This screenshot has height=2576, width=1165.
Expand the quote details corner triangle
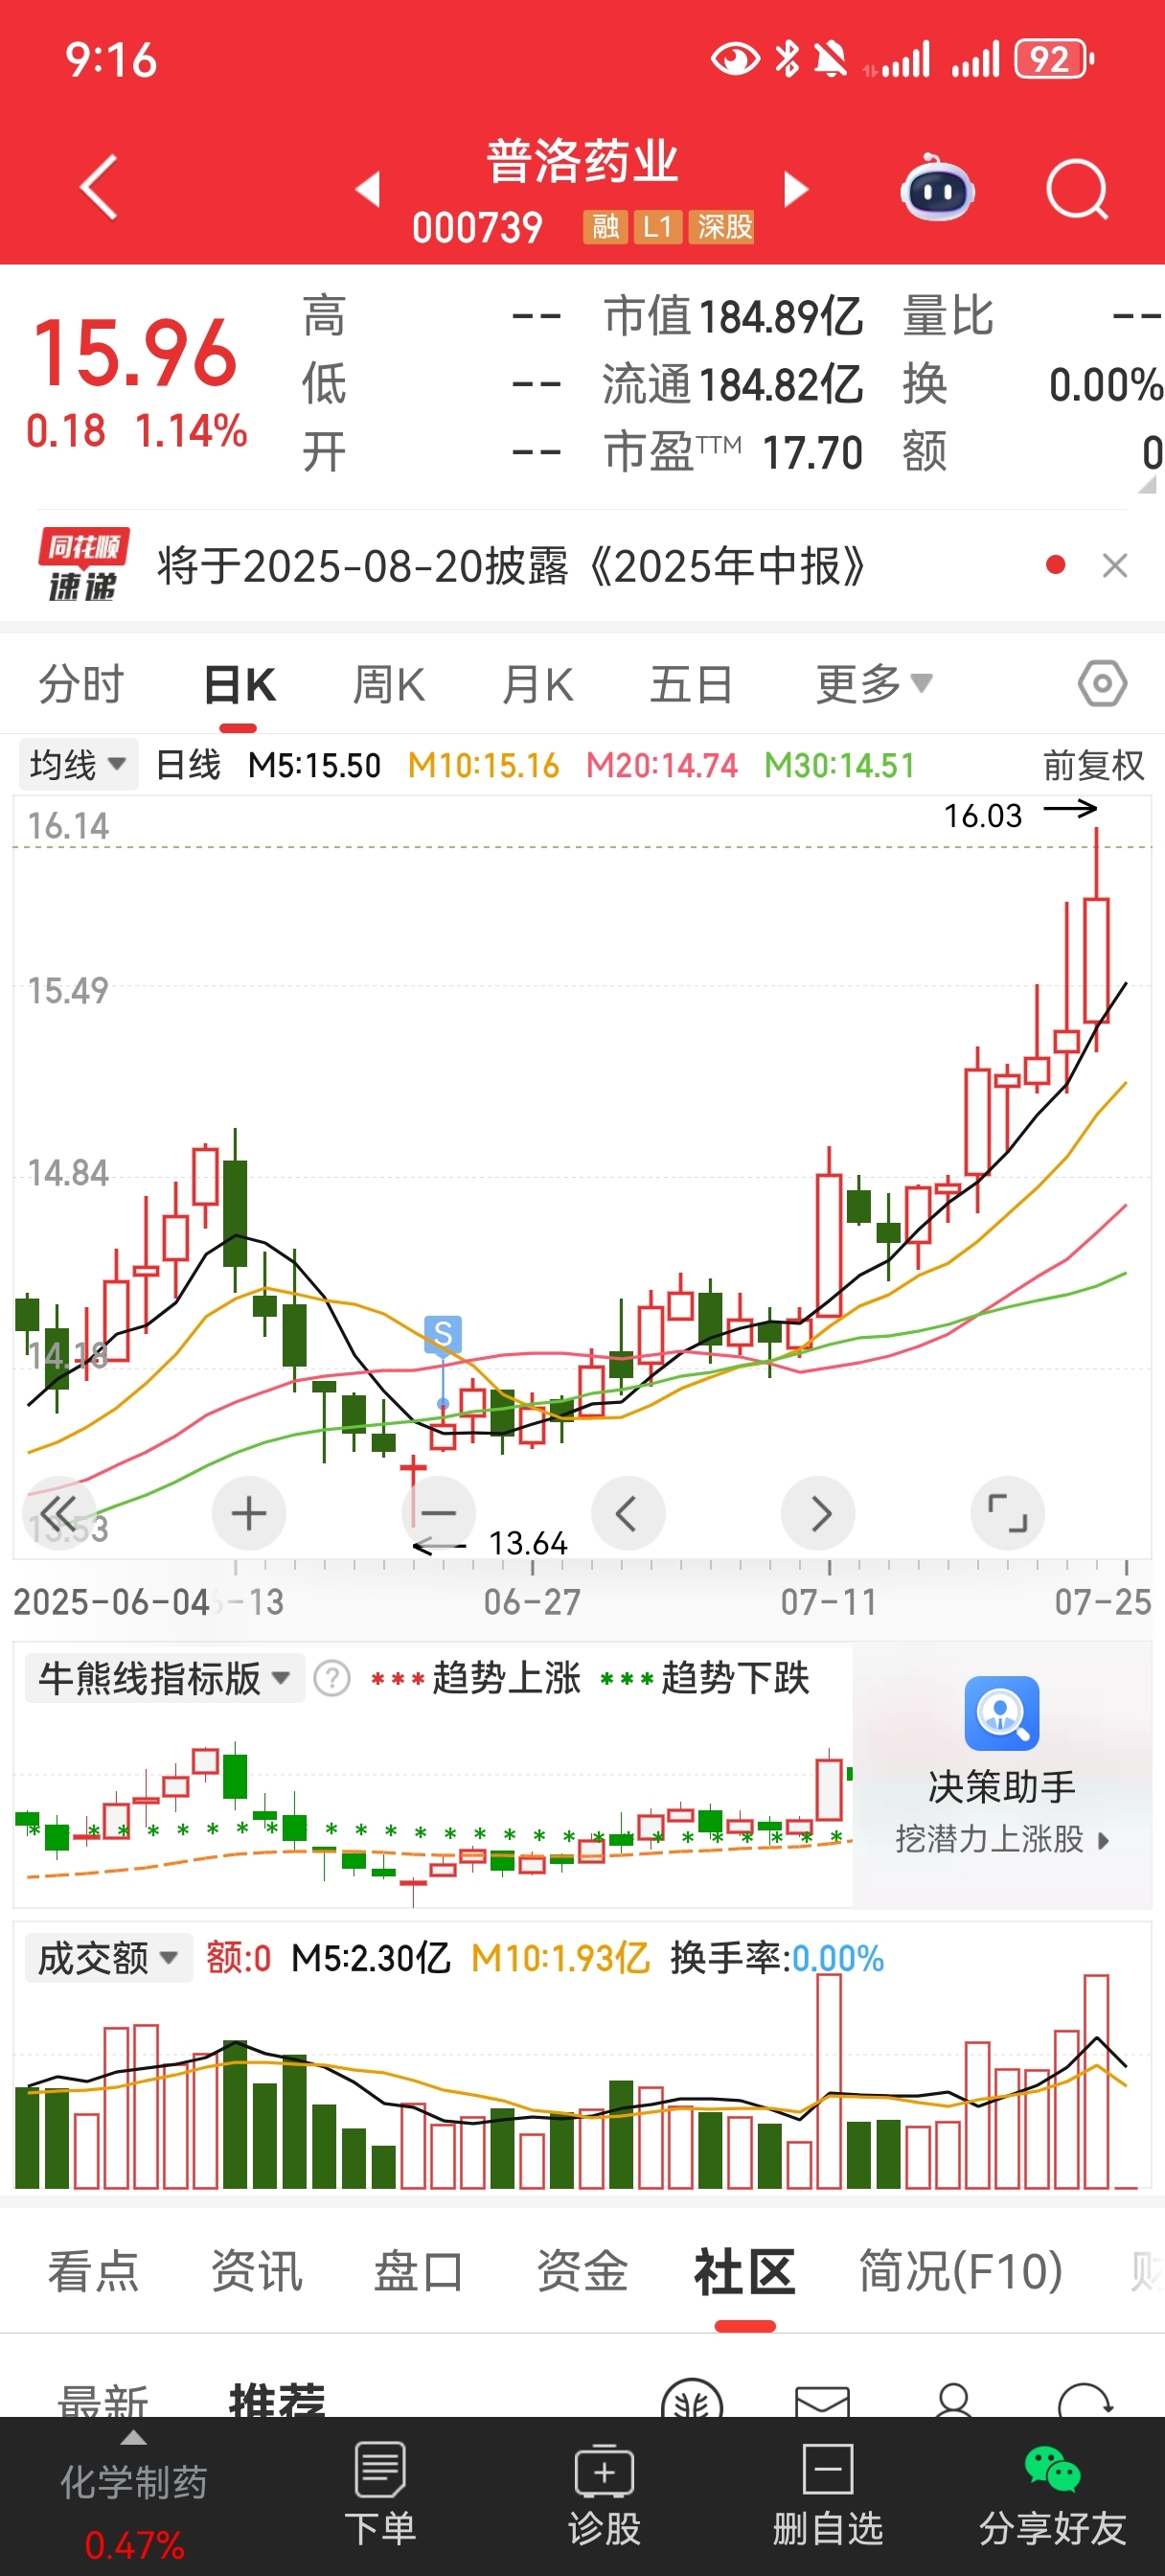point(1147,484)
